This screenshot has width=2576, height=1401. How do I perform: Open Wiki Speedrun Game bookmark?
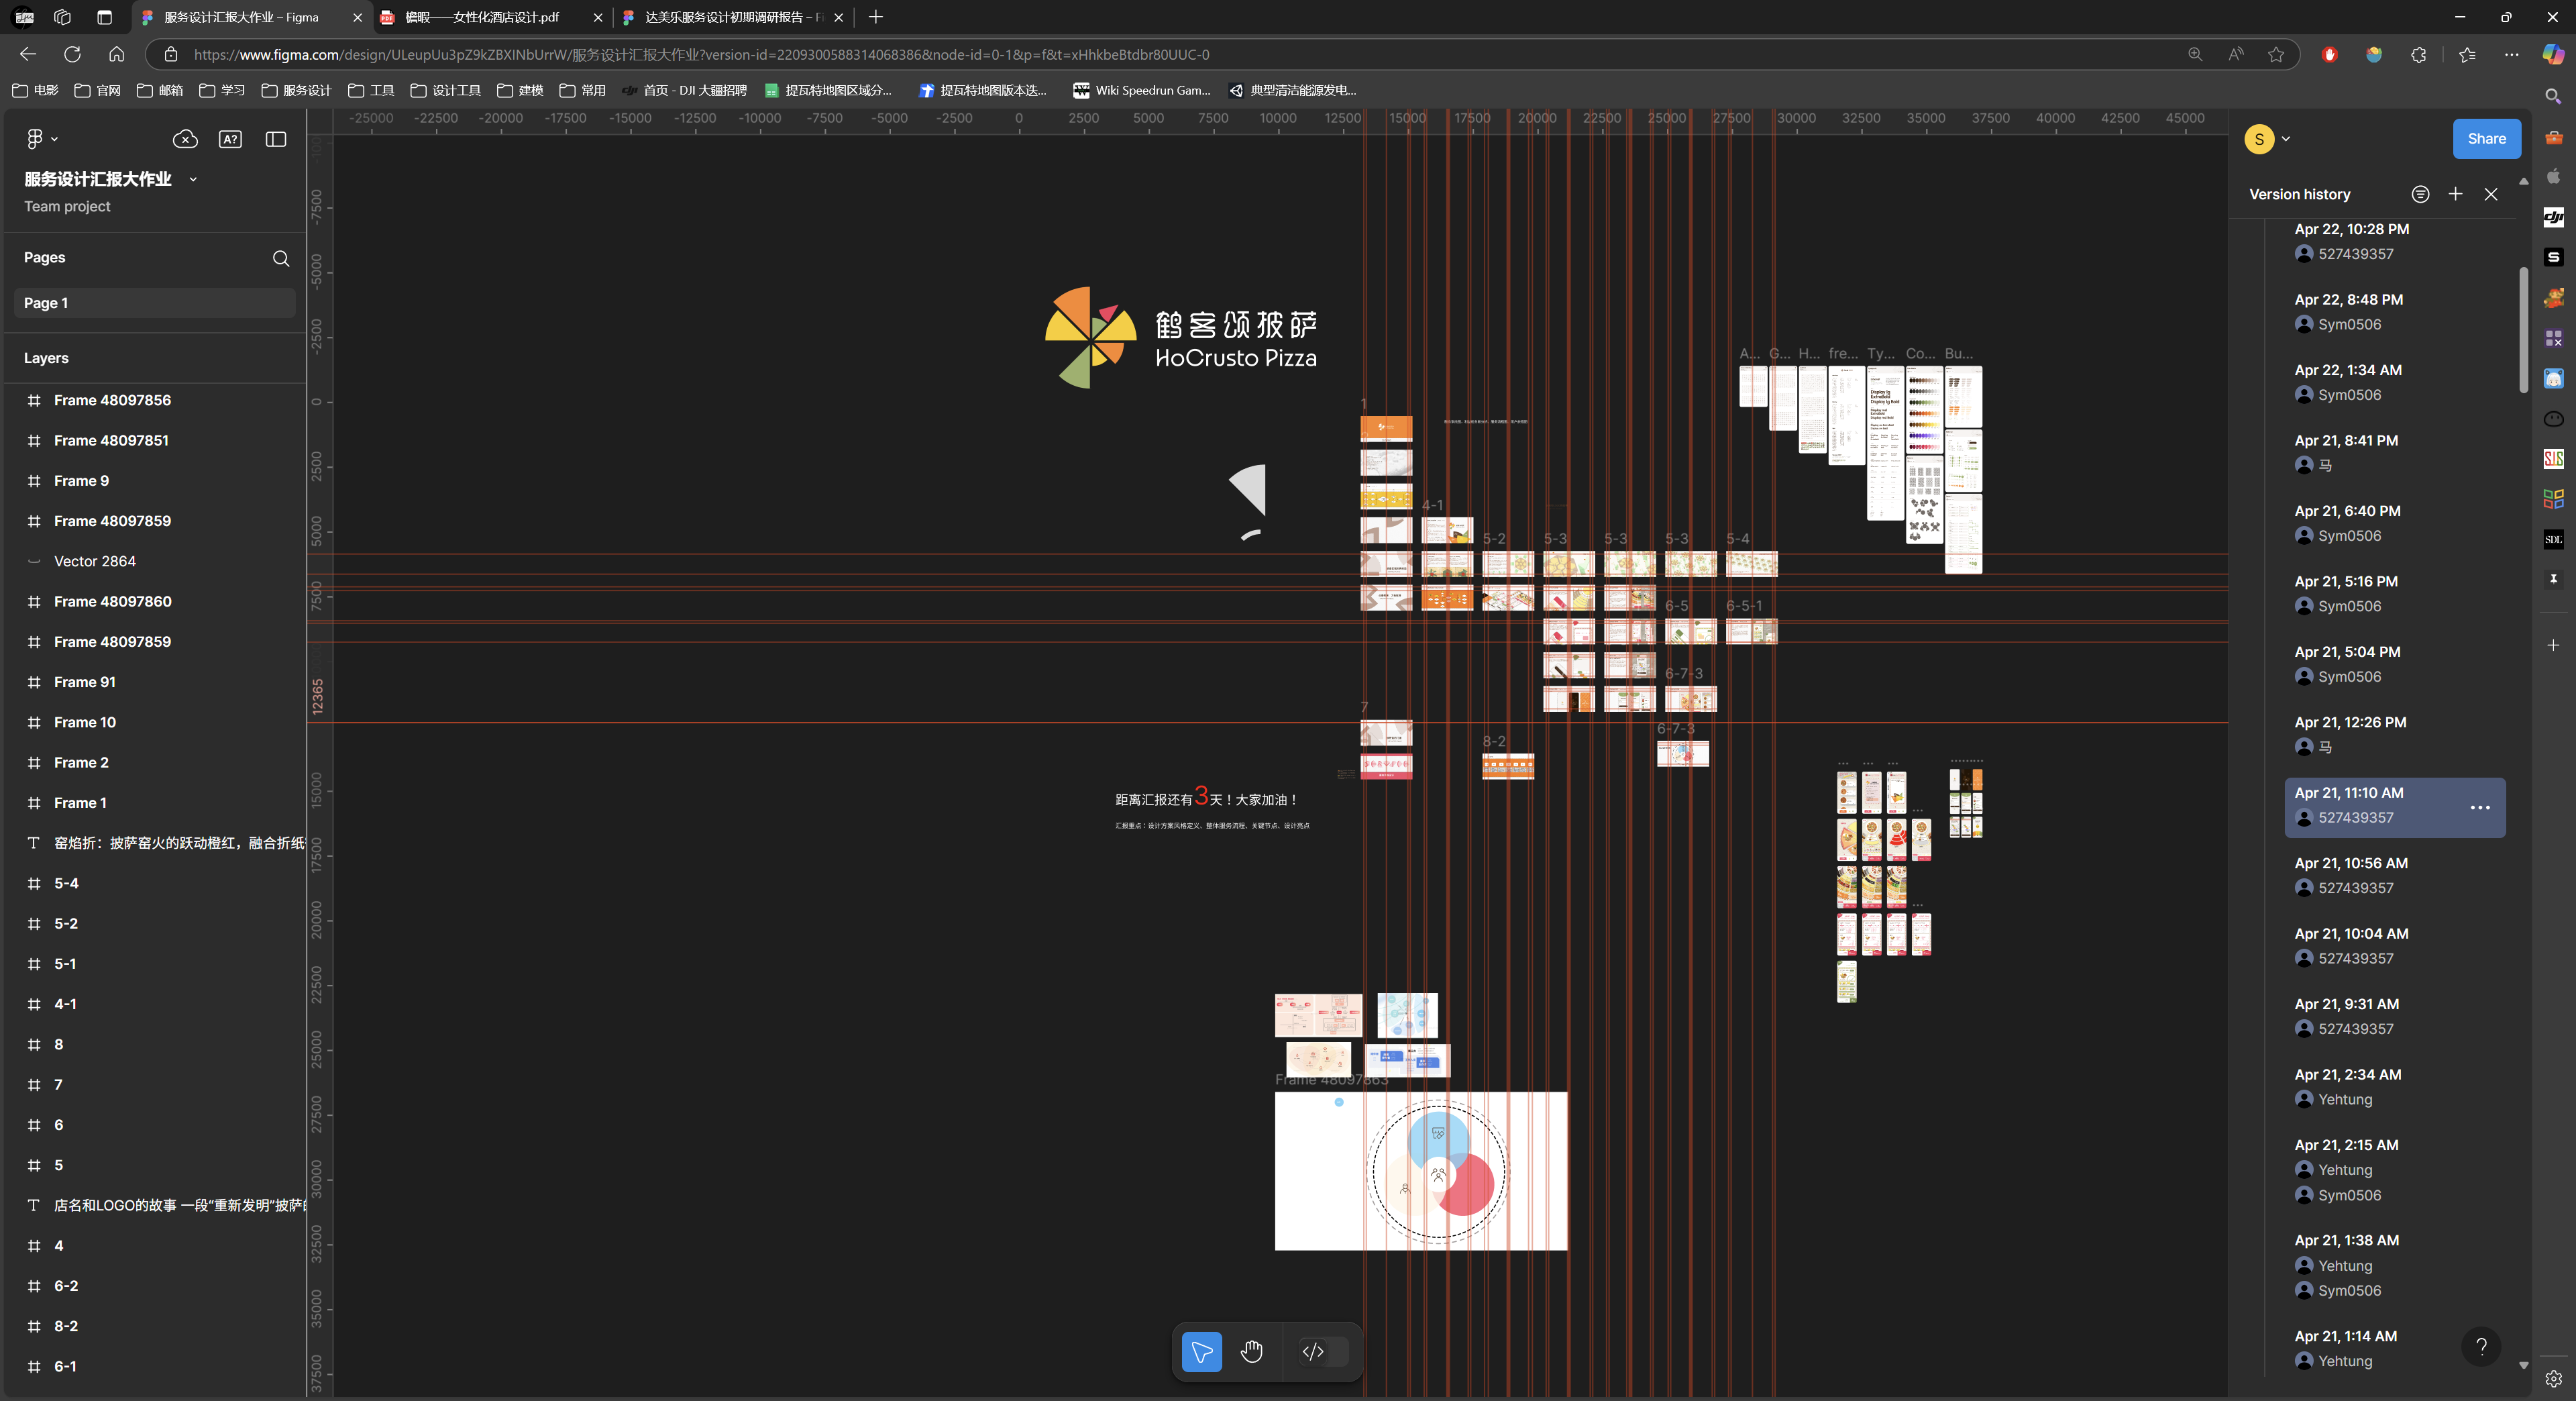coord(1141,90)
